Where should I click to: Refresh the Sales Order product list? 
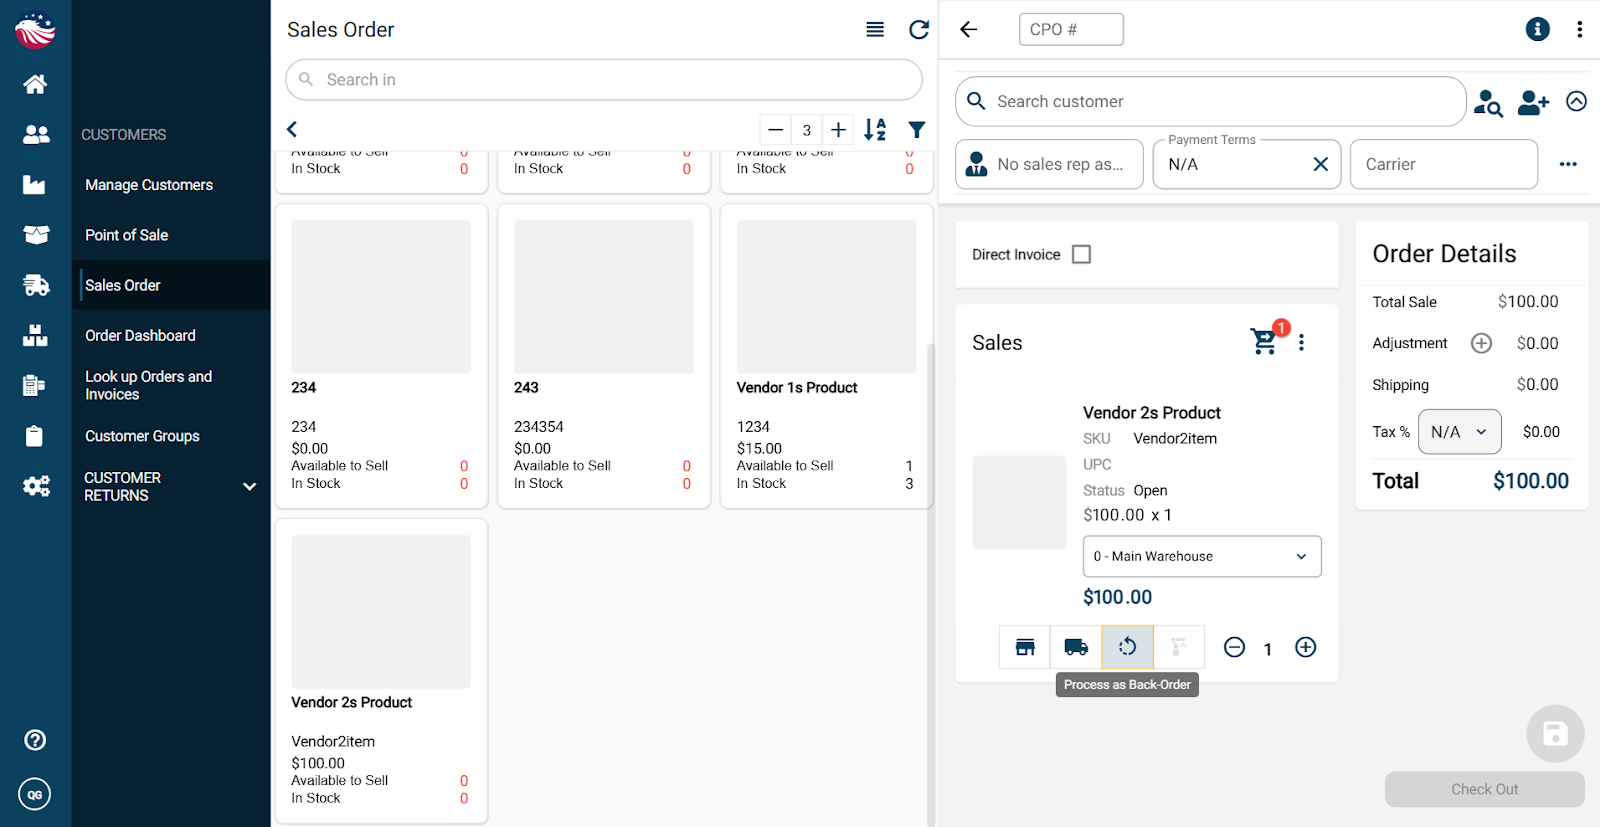pyautogui.click(x=919, y=30)
